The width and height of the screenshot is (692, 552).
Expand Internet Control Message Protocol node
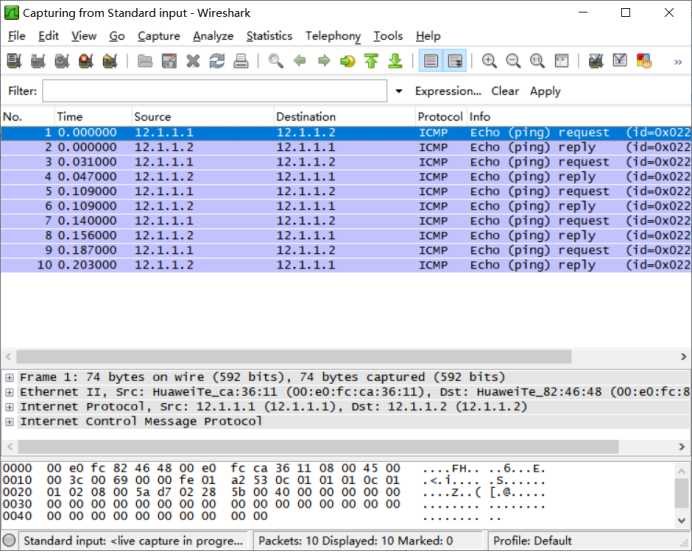[9, 422]
